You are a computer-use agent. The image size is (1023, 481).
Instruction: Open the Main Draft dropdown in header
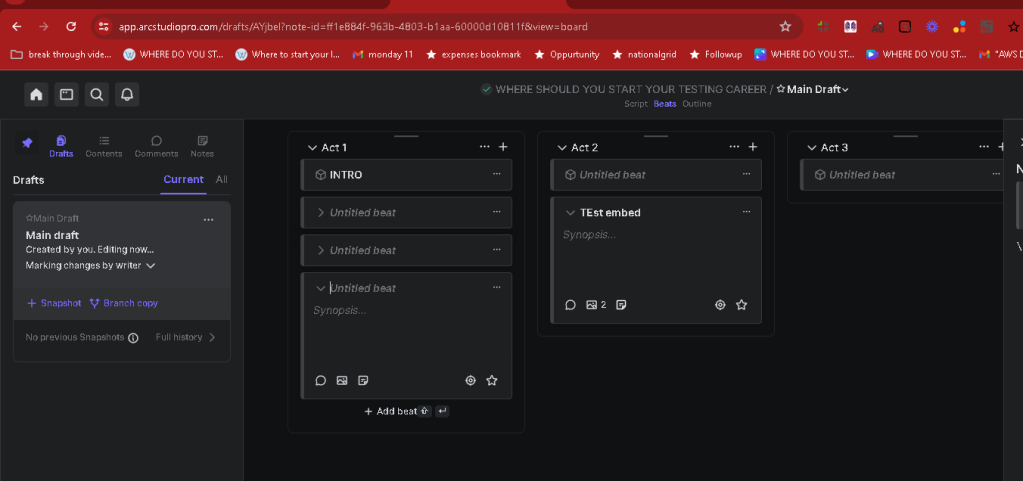[817, 89]
